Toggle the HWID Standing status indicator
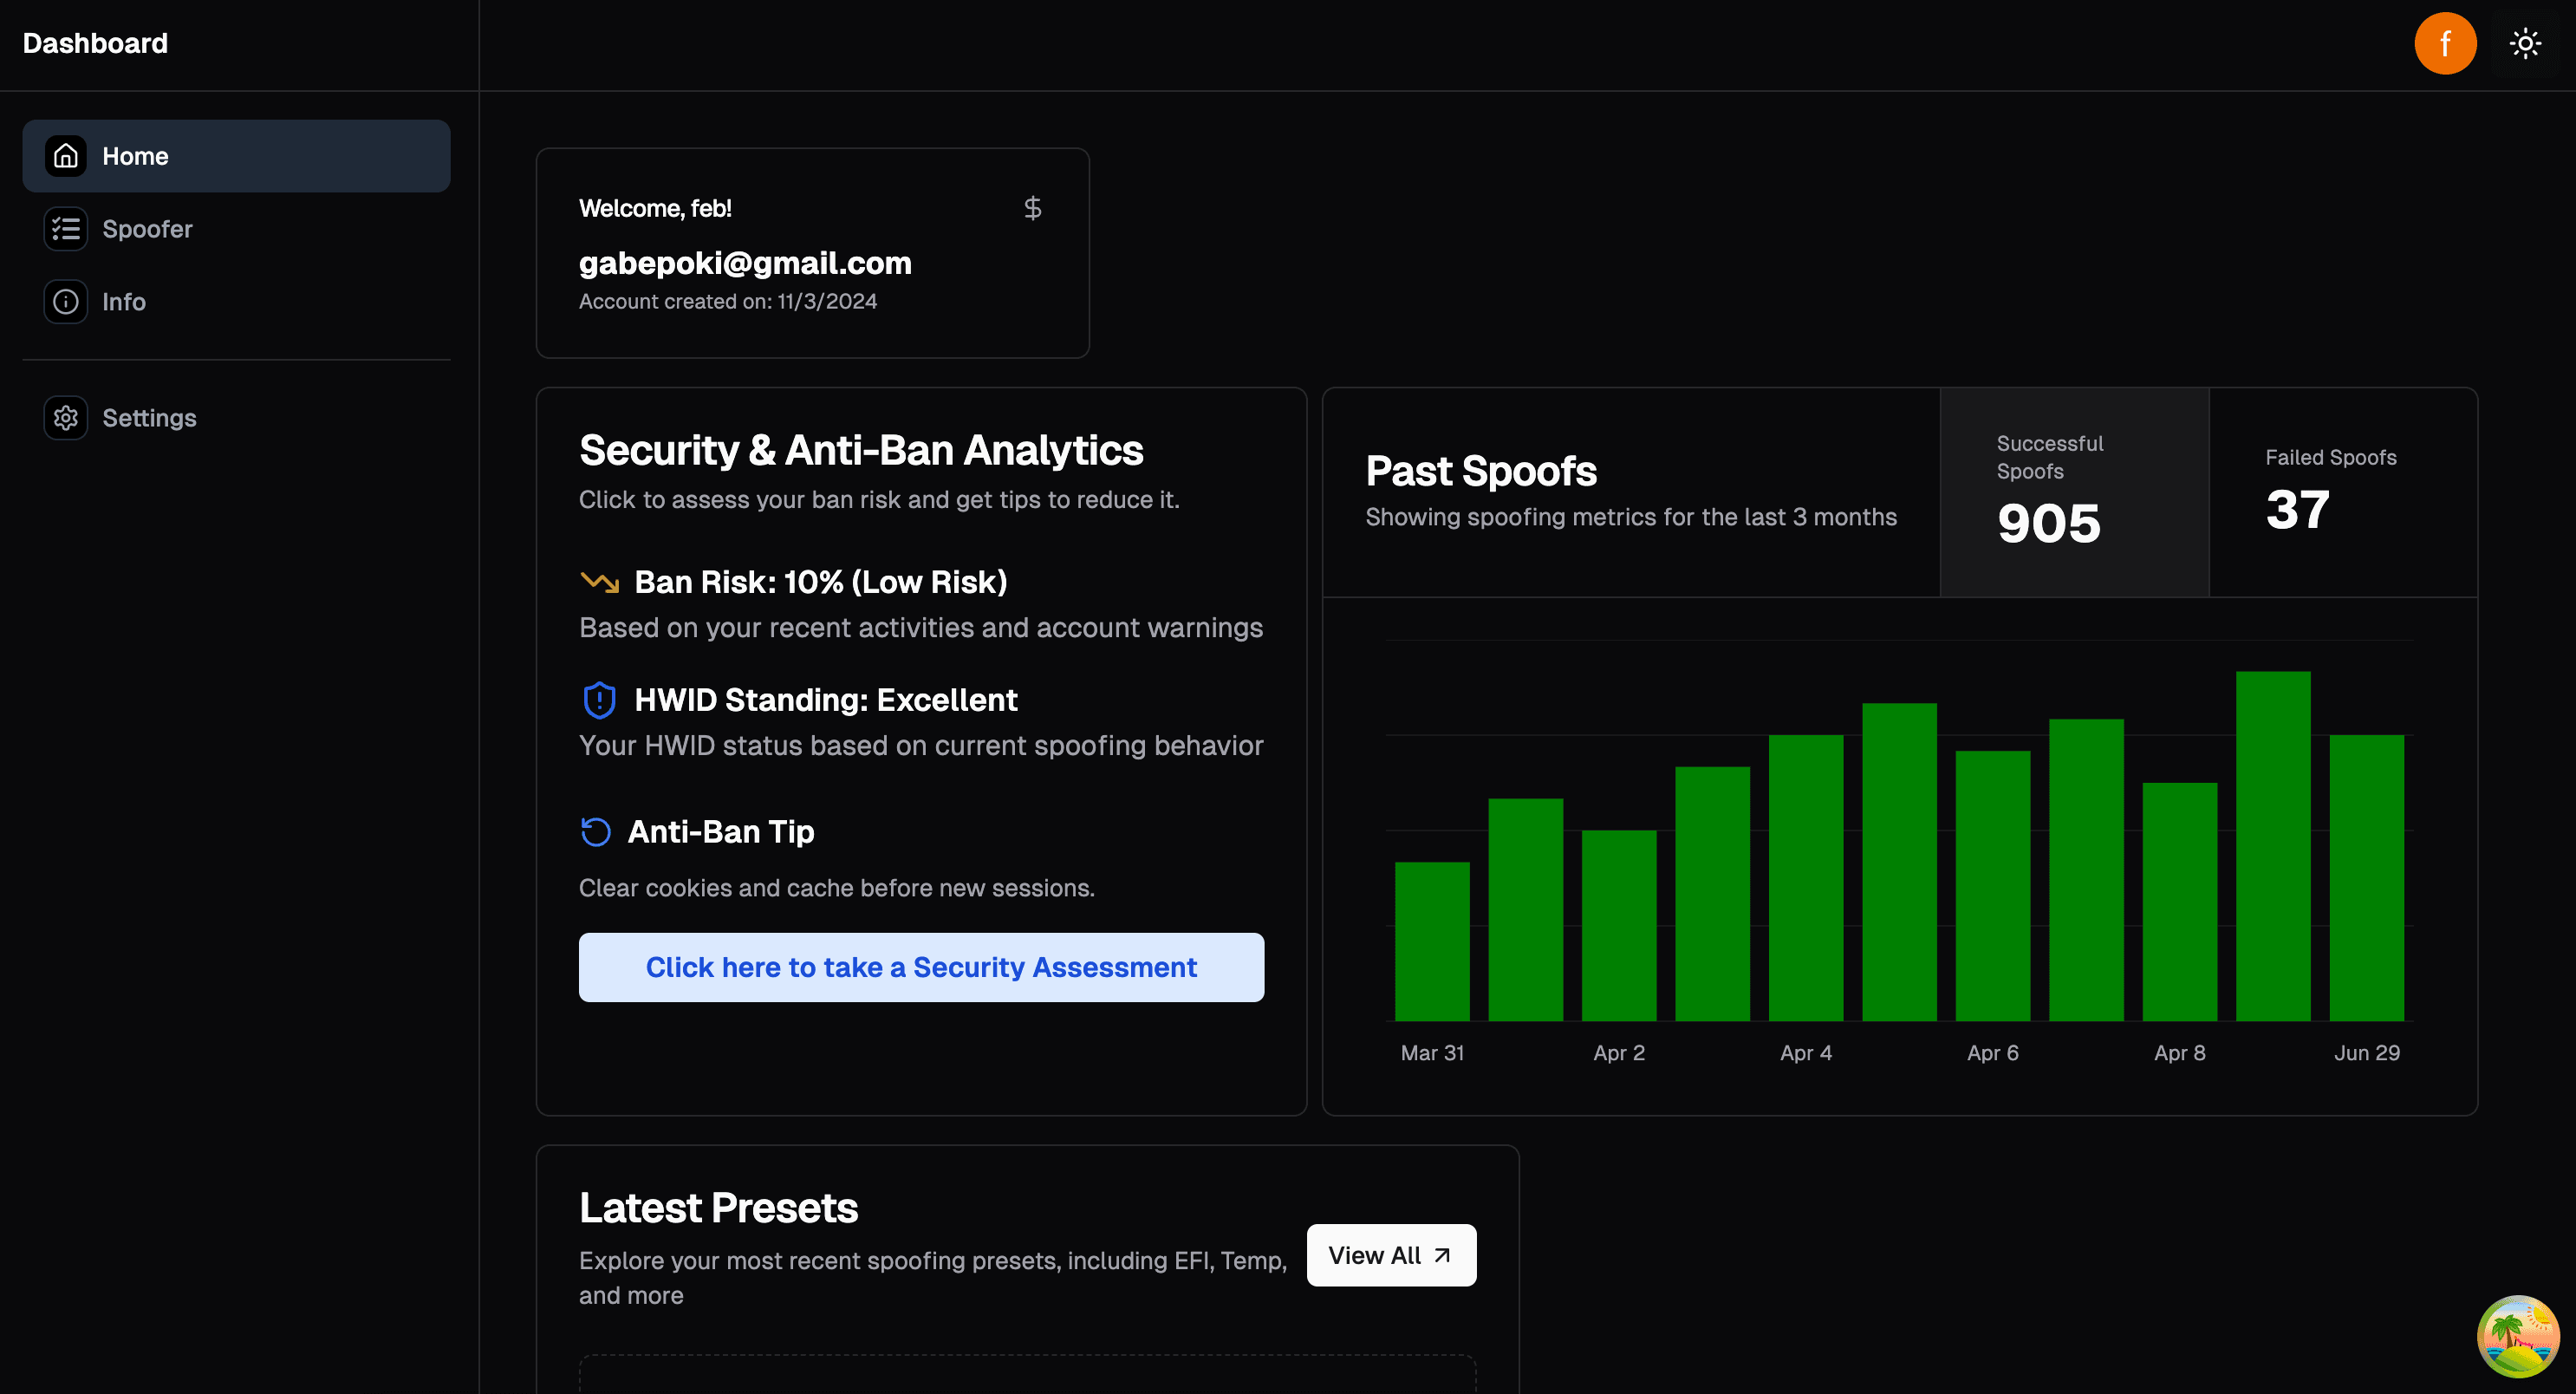 pos(597,699)
